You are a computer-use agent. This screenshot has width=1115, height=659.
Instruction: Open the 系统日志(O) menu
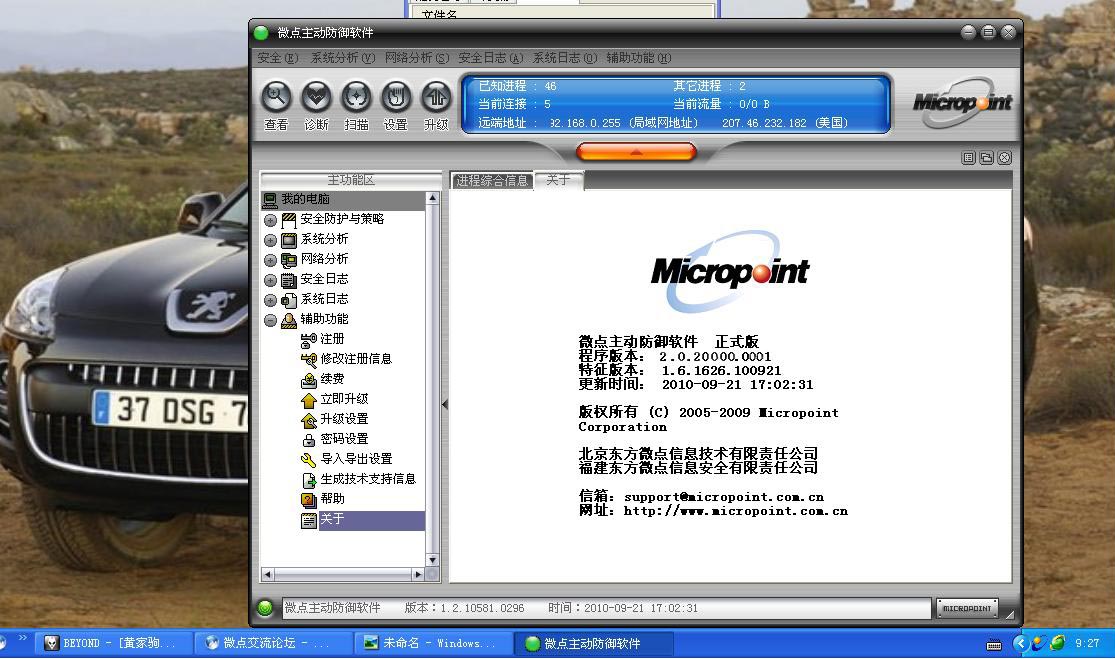[565, 58]
